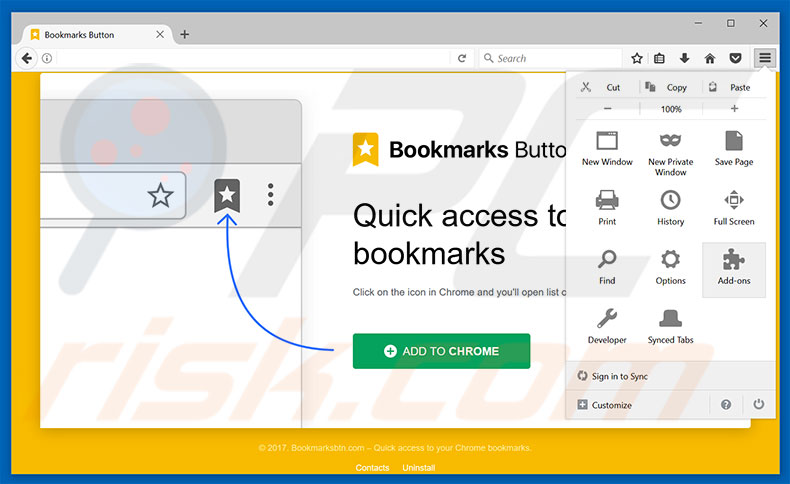Close the Bookmarks Button tab

[160, 34]
